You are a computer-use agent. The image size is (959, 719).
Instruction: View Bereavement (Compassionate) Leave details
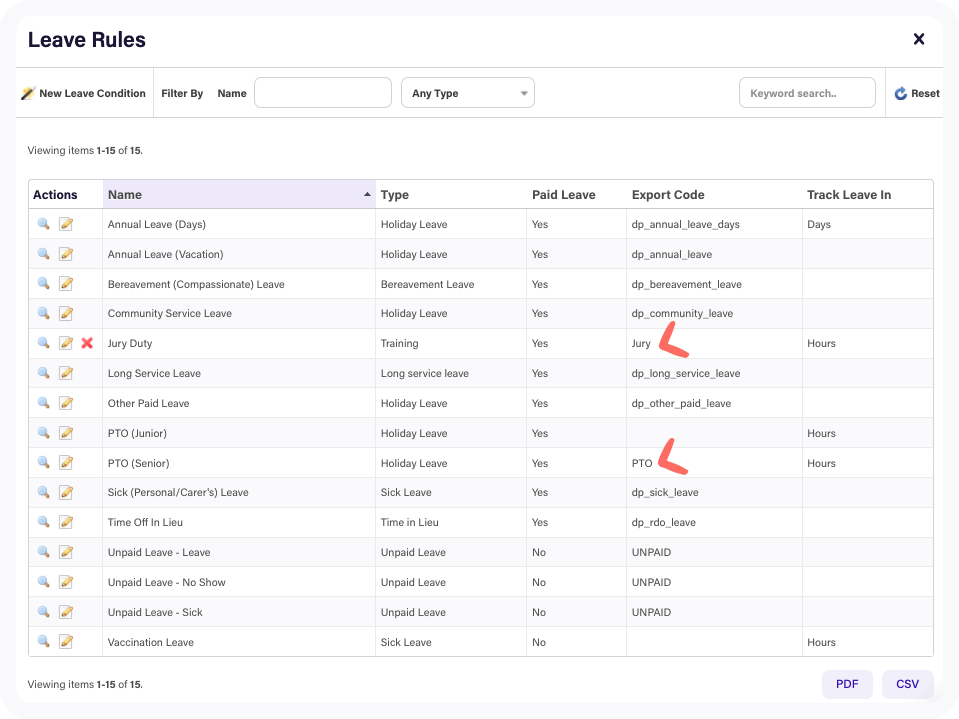coord(43,284)
